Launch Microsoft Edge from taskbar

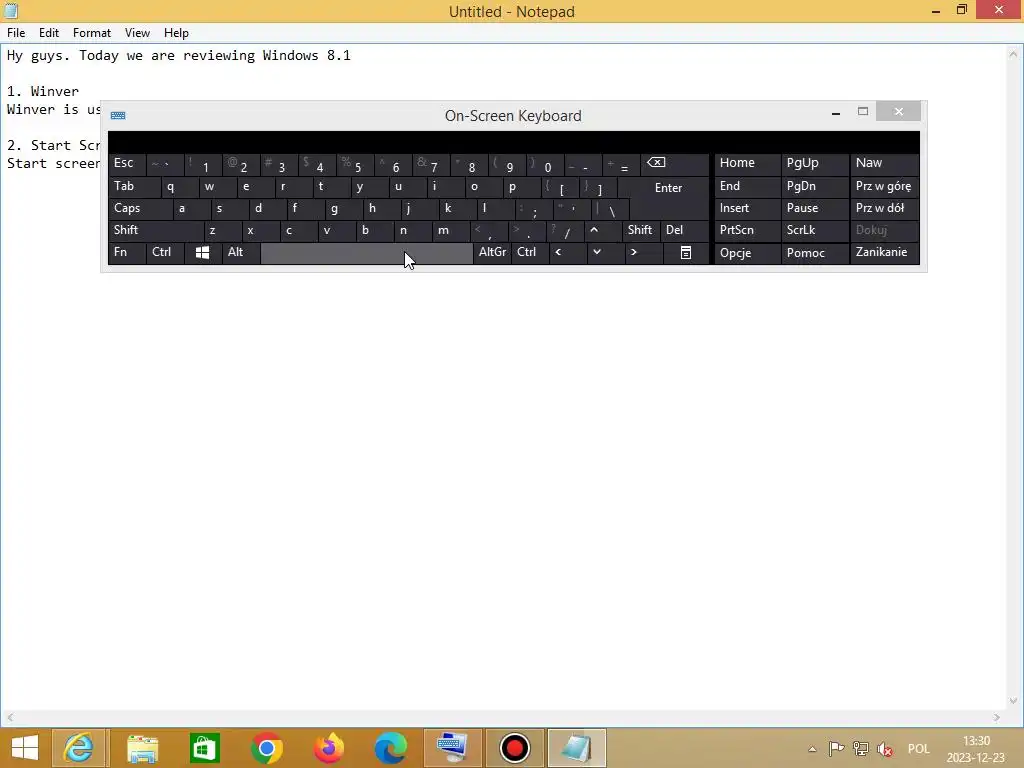point(391,748)
